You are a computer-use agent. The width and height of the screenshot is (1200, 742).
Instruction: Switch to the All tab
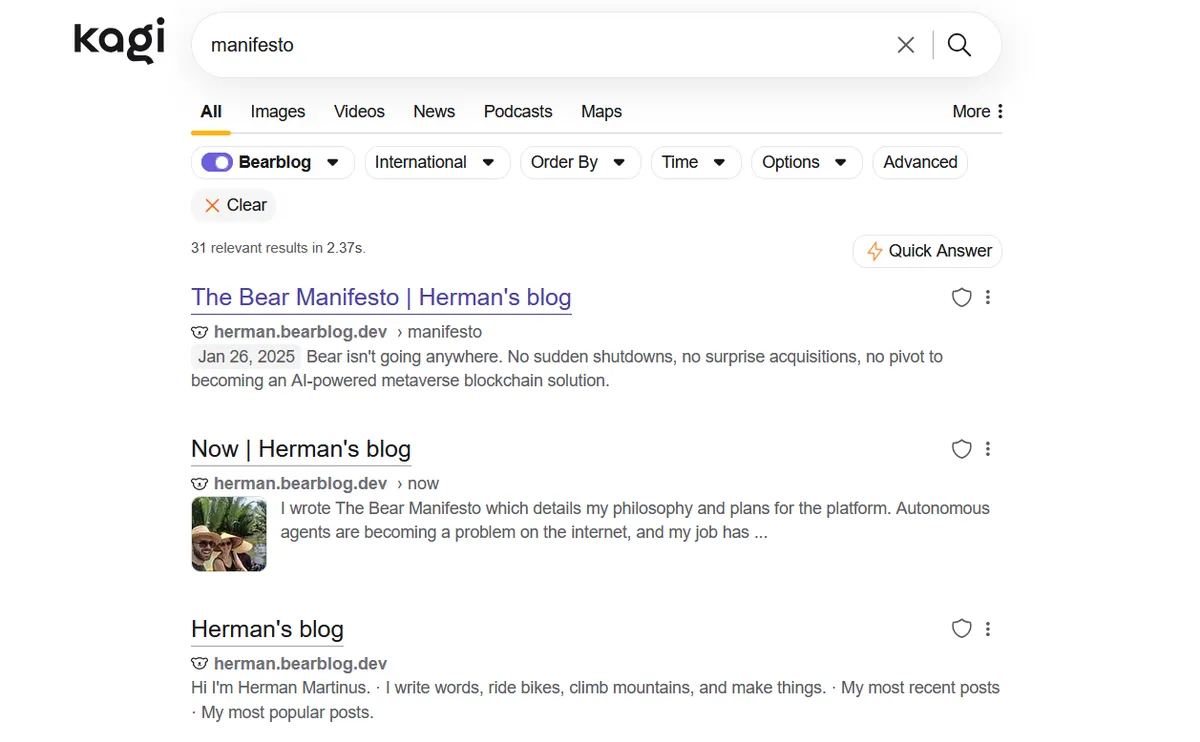(211, 112)
